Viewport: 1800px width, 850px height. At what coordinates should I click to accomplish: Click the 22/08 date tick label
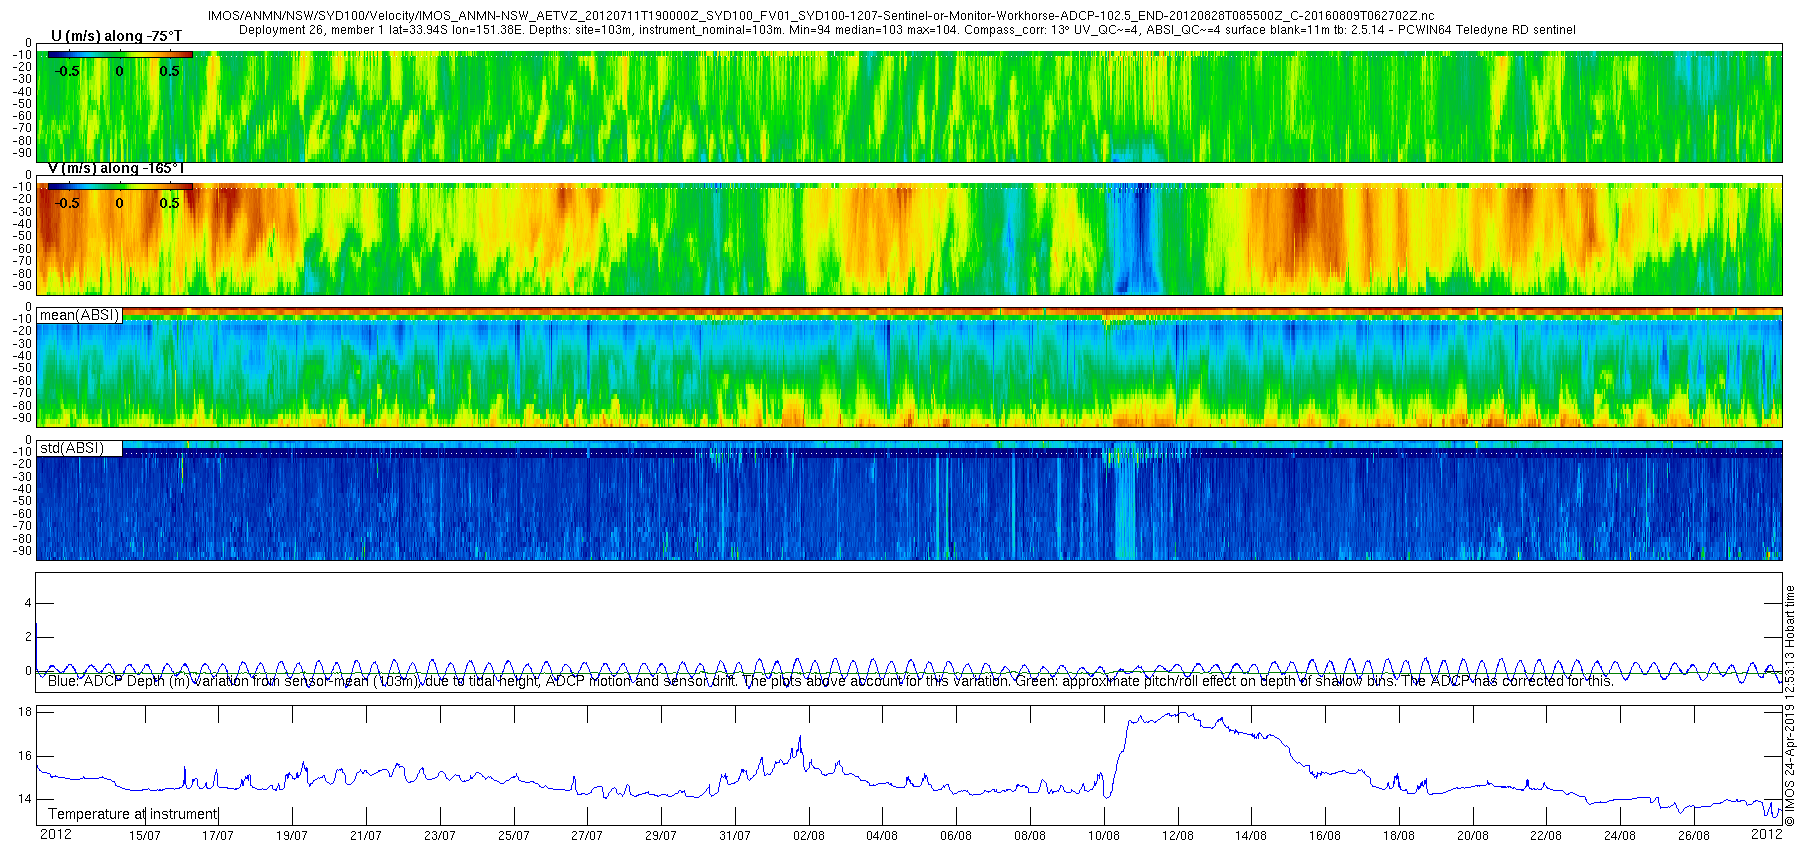tap(1546, 836)
